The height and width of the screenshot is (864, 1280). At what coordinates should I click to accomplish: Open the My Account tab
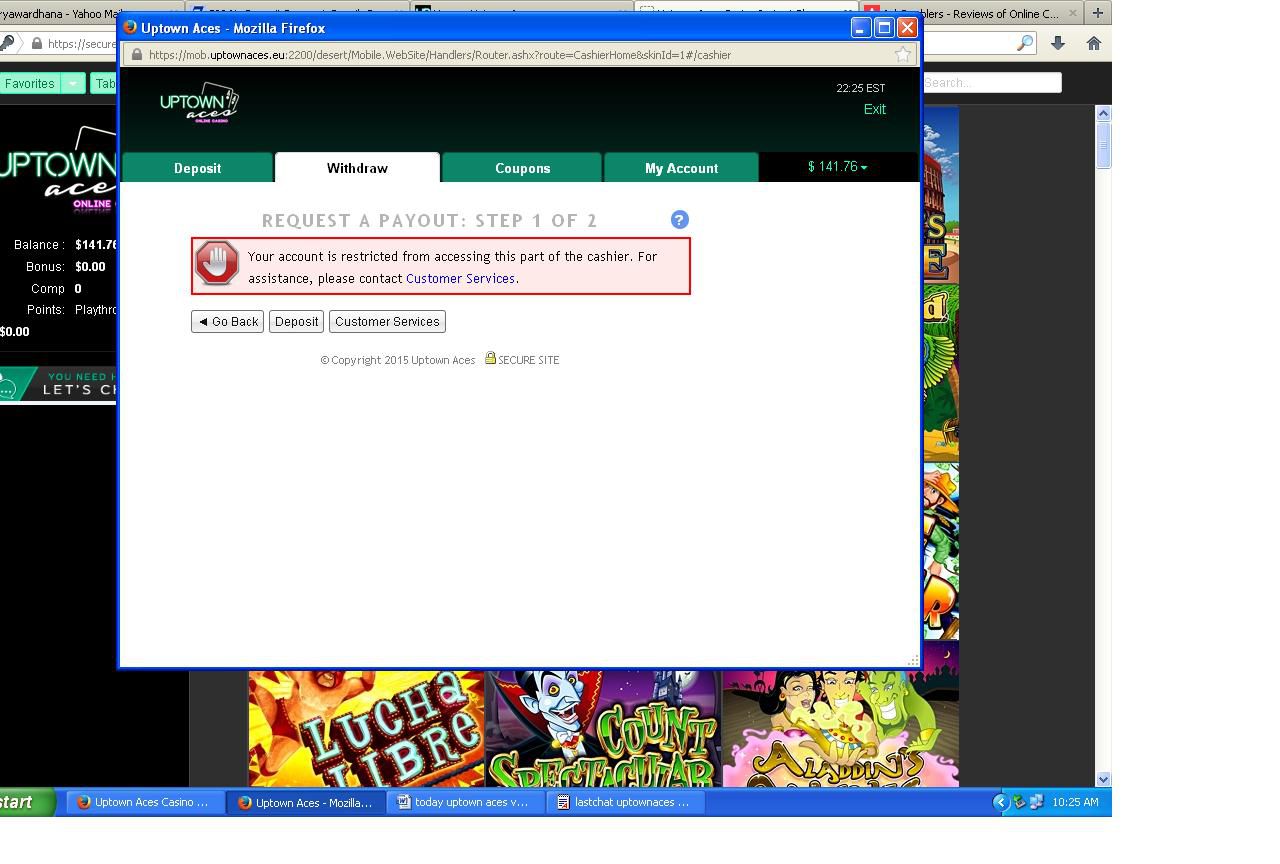681,168
